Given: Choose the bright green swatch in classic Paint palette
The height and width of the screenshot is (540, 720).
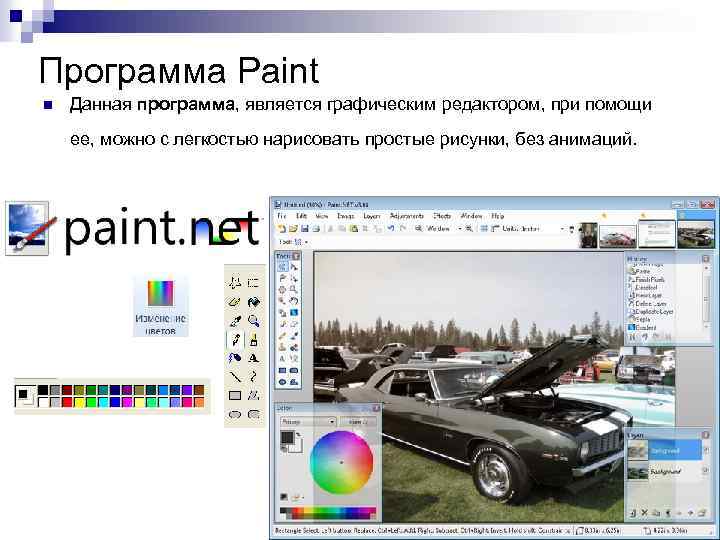Looking at the screenshot, I should pyautogui.click(x=91, y=402).
